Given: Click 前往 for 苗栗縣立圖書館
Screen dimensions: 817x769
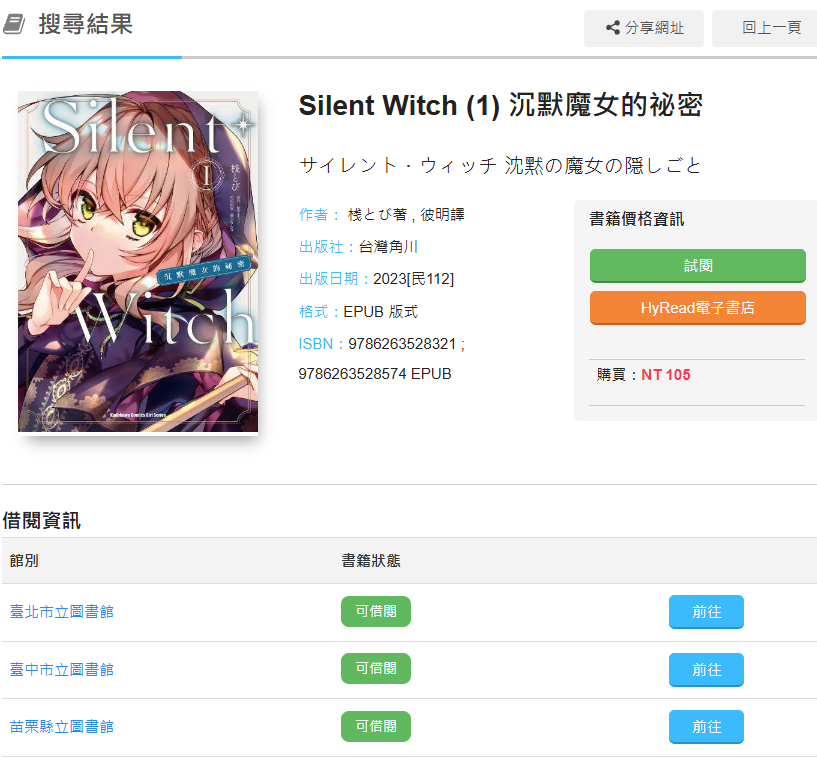Looking at the screenshot, I should point(706,727).
